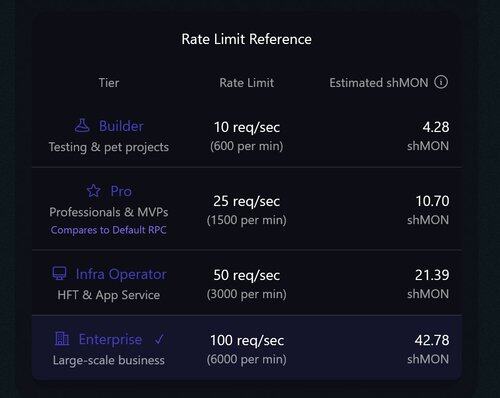
Task: Click the Tier column header
Action: pyautogui.click(x=109, y=83)
